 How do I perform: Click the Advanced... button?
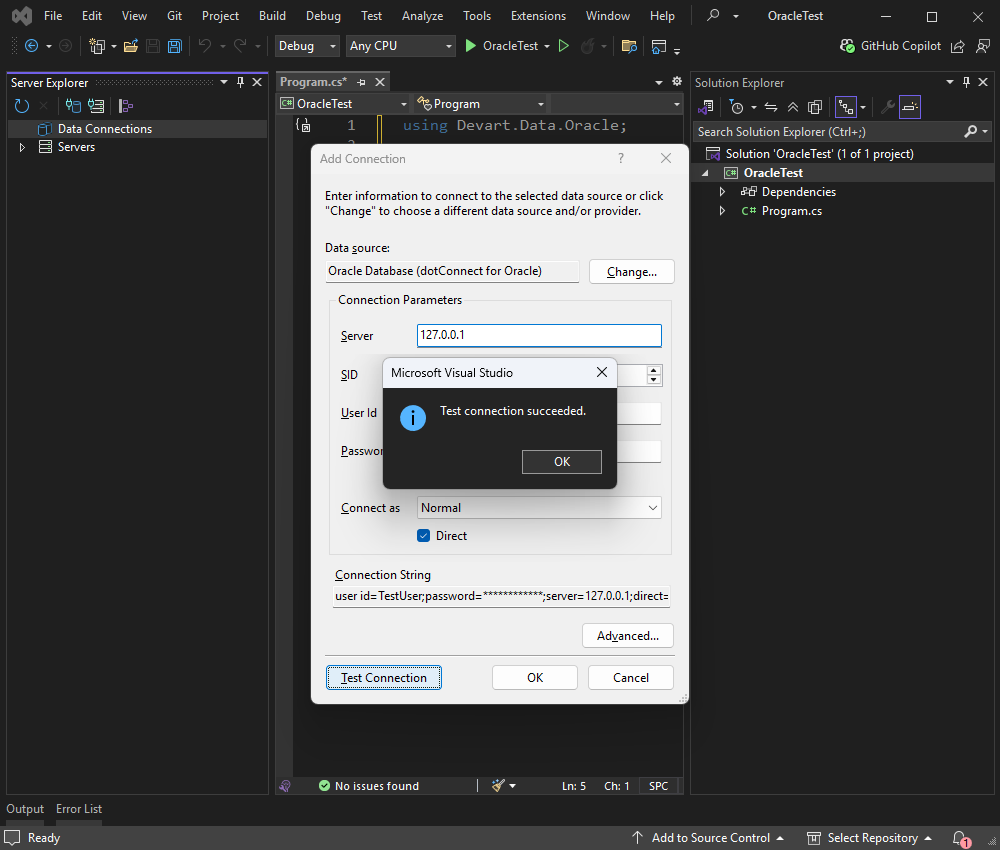click(627, 636)
